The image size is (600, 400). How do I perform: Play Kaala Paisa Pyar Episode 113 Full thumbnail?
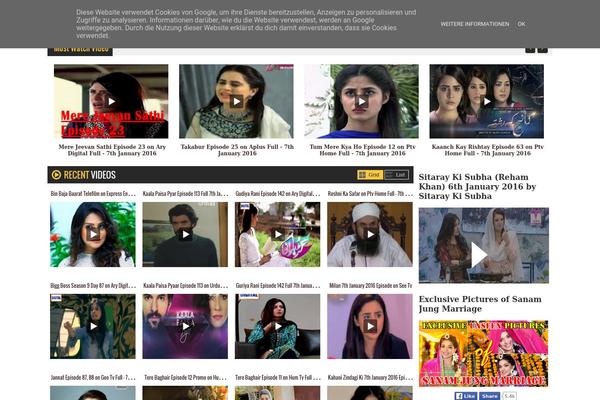185,234
